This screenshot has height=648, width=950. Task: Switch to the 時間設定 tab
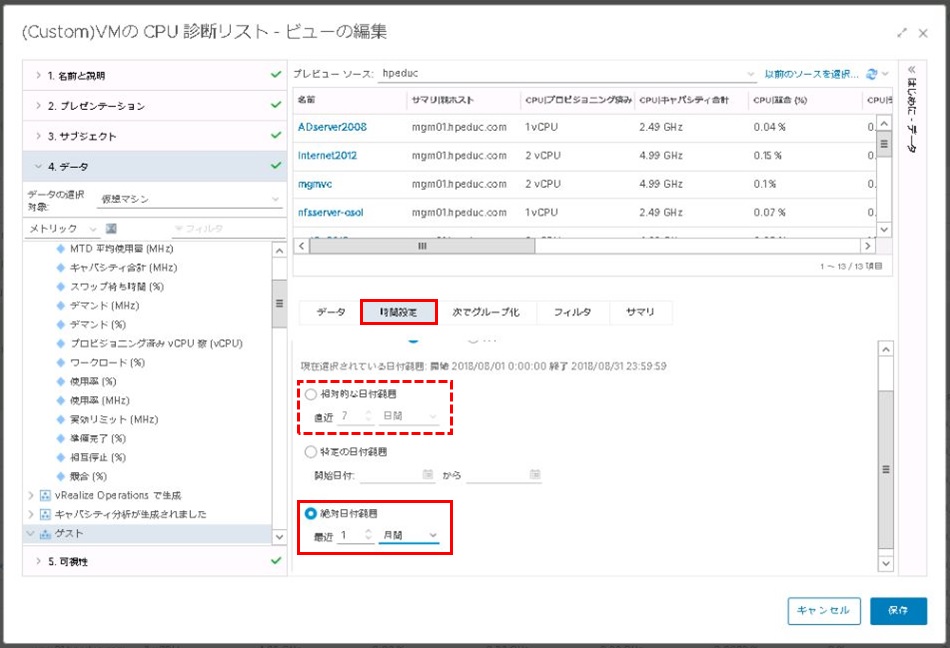coord(398,312)
